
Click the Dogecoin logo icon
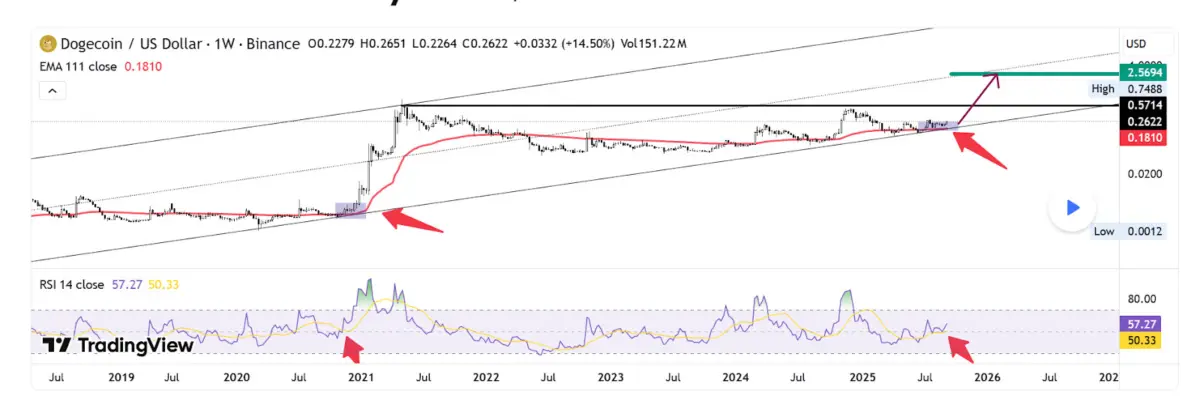click(47, 44)
